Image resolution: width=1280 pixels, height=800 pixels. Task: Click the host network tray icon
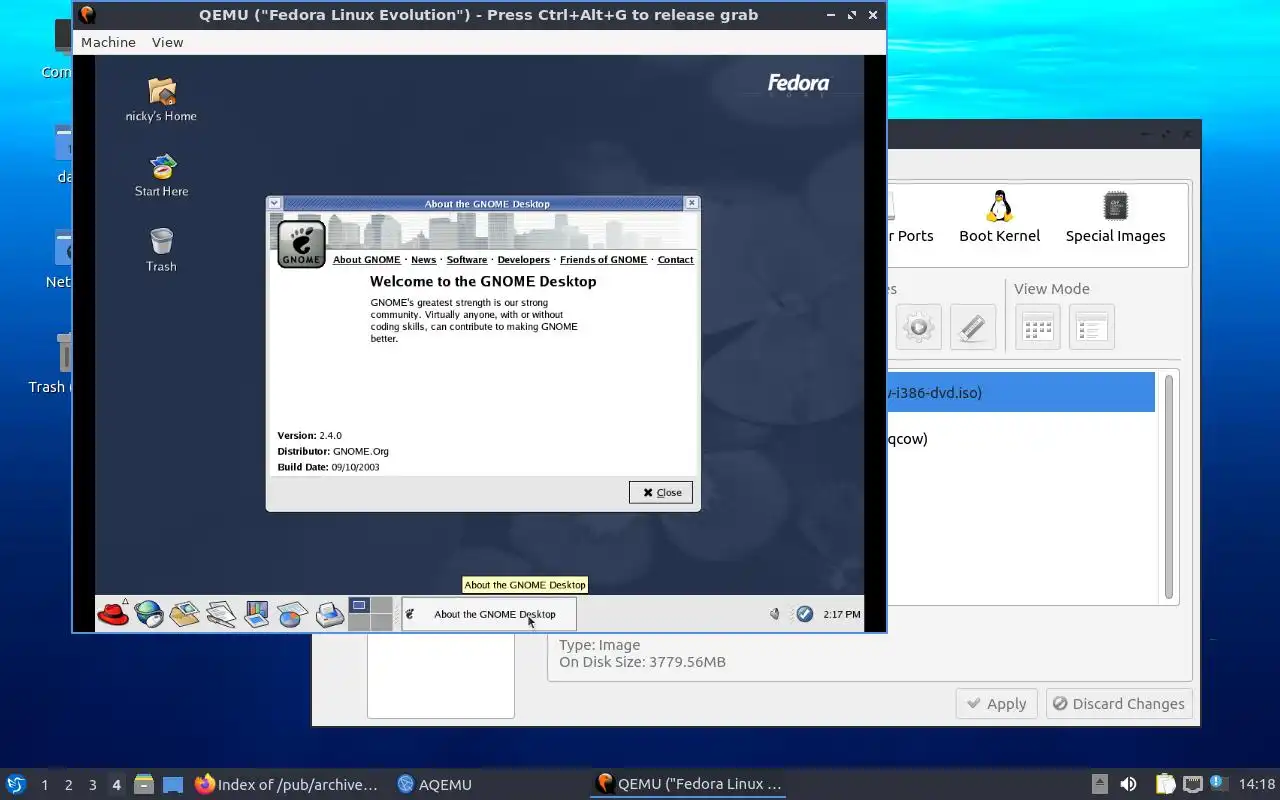tap(1192, 785)
